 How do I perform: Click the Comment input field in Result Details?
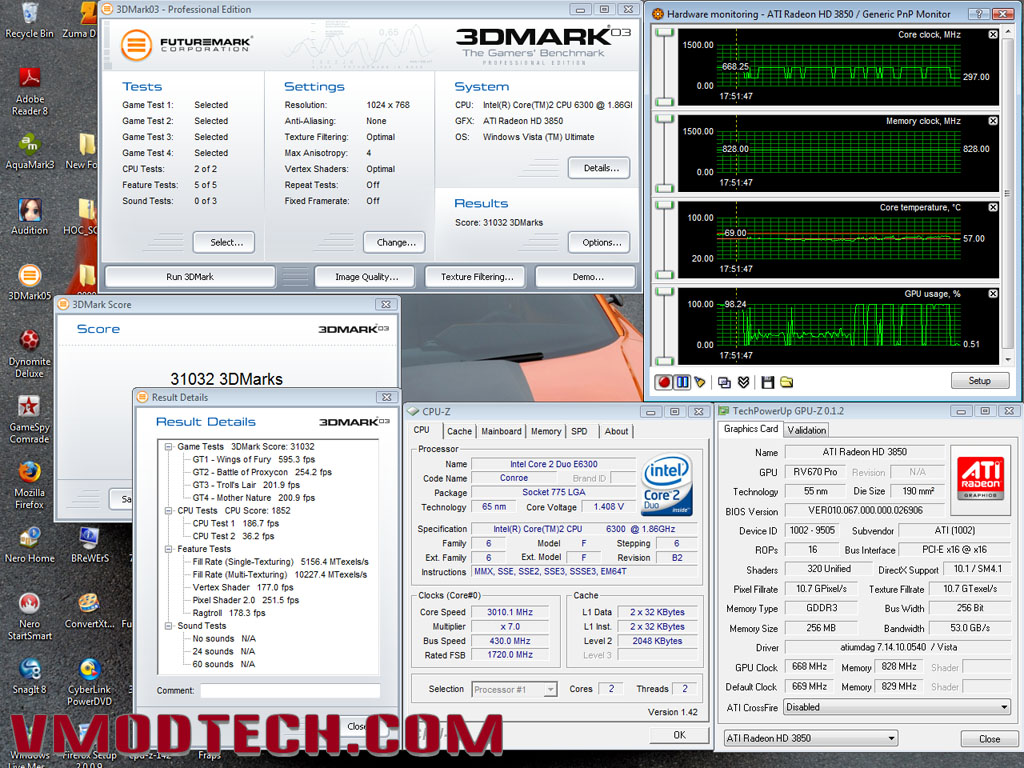[290, 691]
